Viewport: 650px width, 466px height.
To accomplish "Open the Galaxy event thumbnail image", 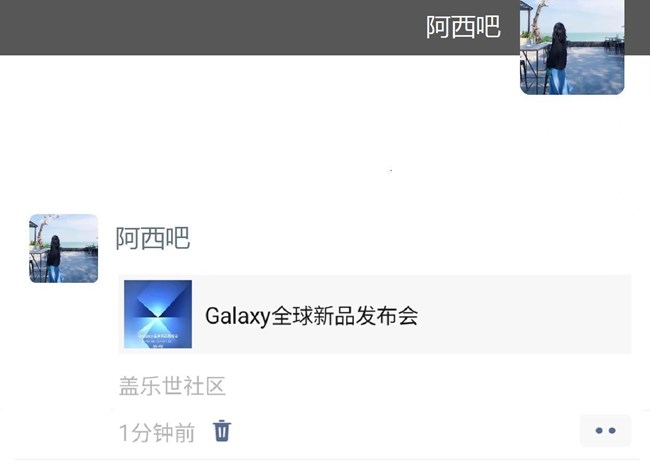I will 158,314.
